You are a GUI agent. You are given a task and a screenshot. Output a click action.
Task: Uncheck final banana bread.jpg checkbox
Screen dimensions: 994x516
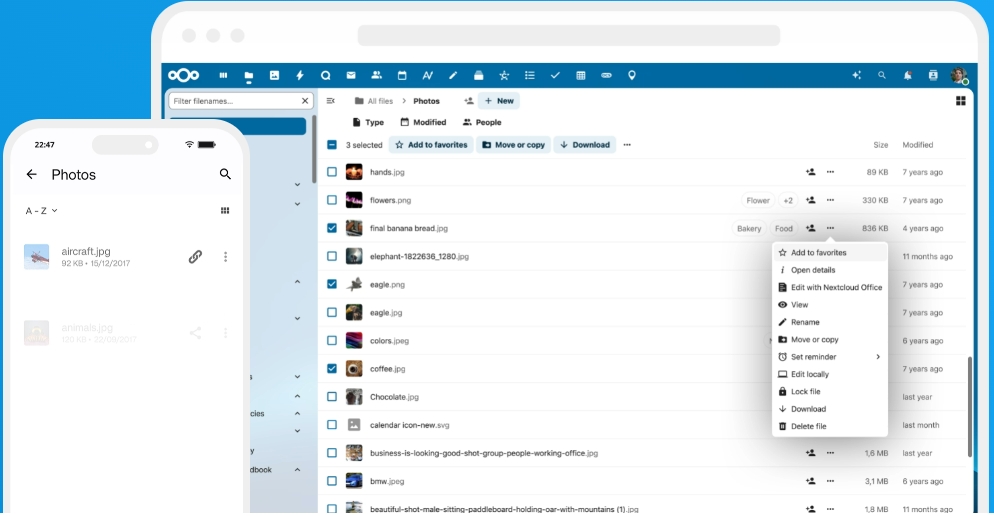tap(332, 228)
